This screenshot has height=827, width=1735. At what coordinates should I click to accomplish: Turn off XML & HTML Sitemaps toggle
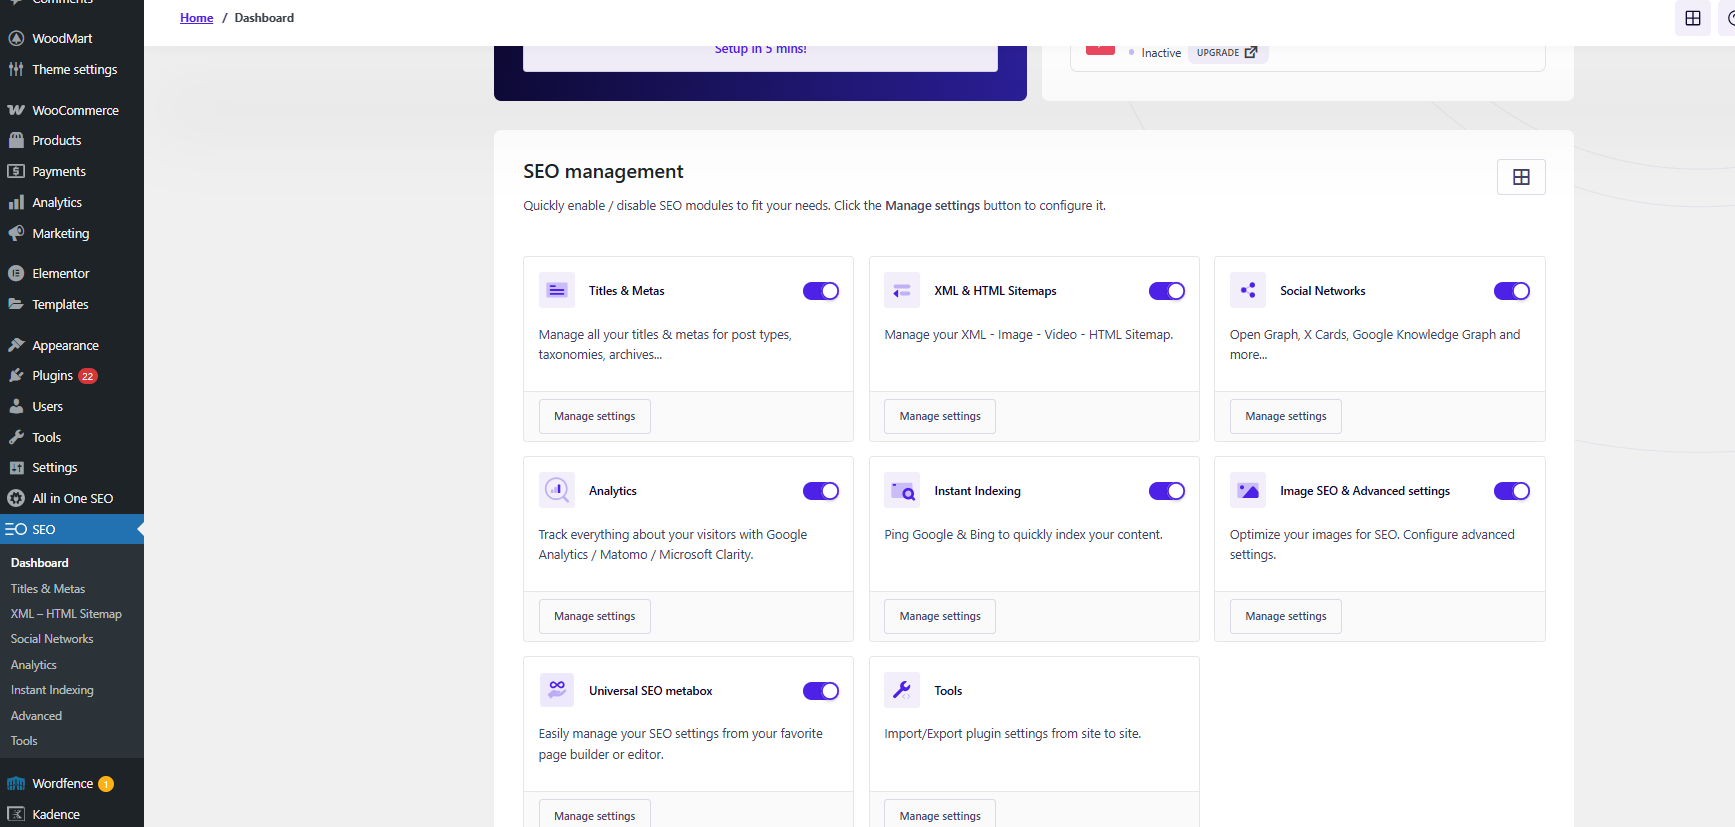coord(1166,291)
